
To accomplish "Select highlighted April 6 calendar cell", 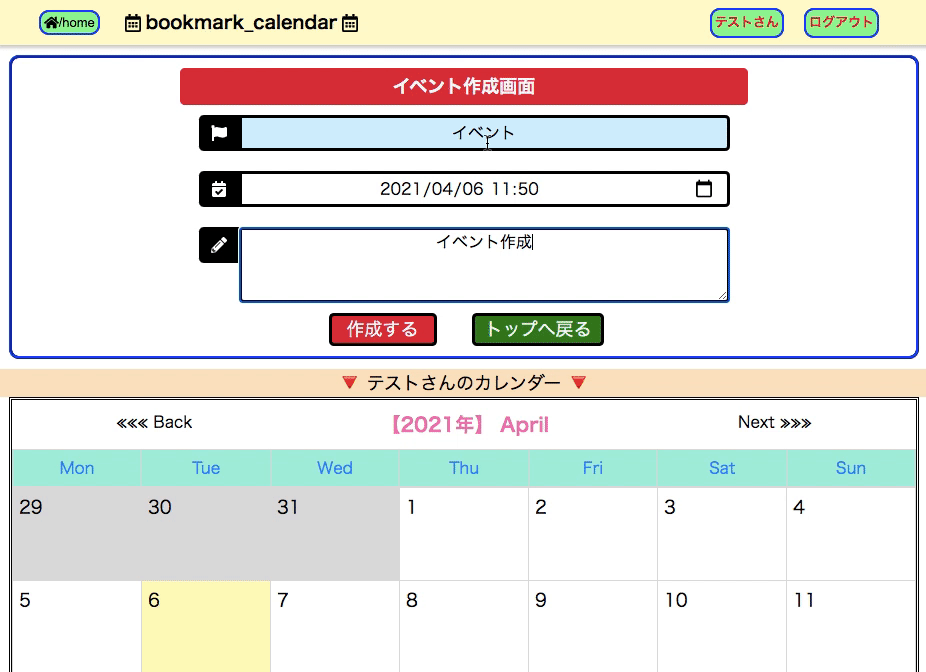I will 206,625.
